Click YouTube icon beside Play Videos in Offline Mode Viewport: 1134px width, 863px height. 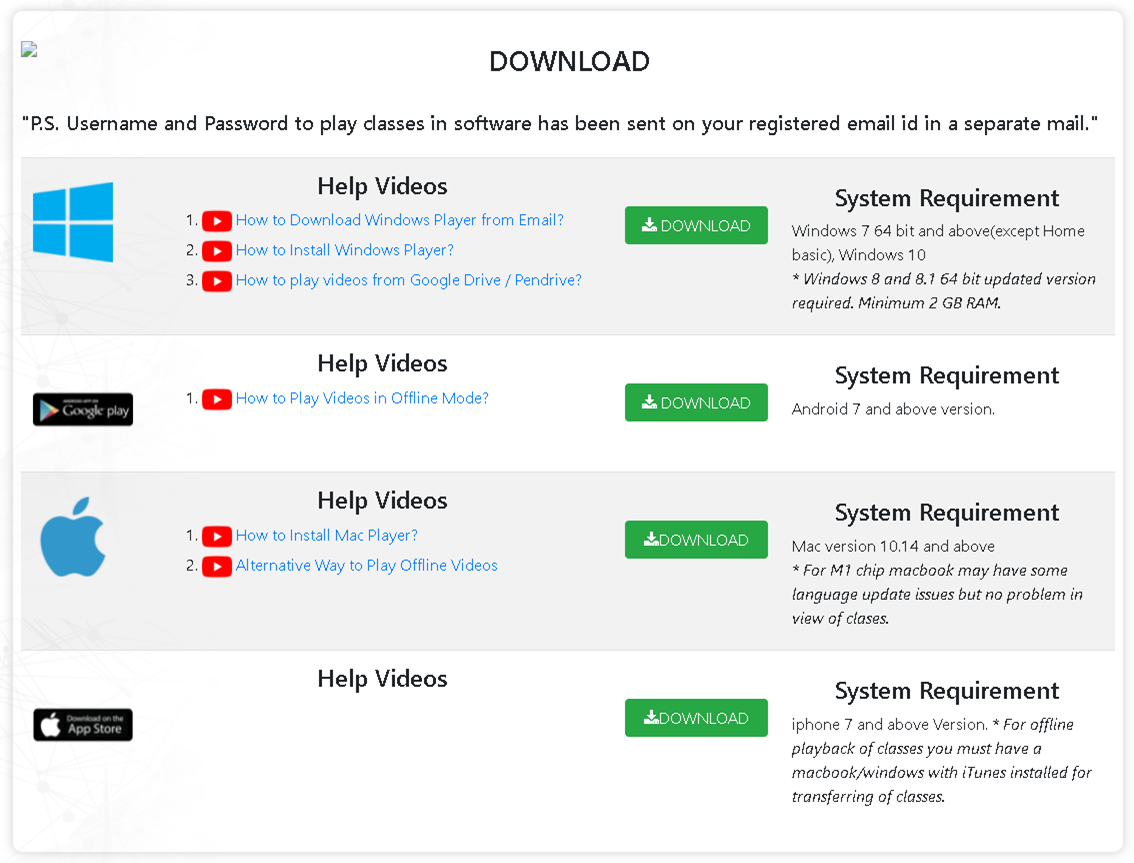pos(217,399)
